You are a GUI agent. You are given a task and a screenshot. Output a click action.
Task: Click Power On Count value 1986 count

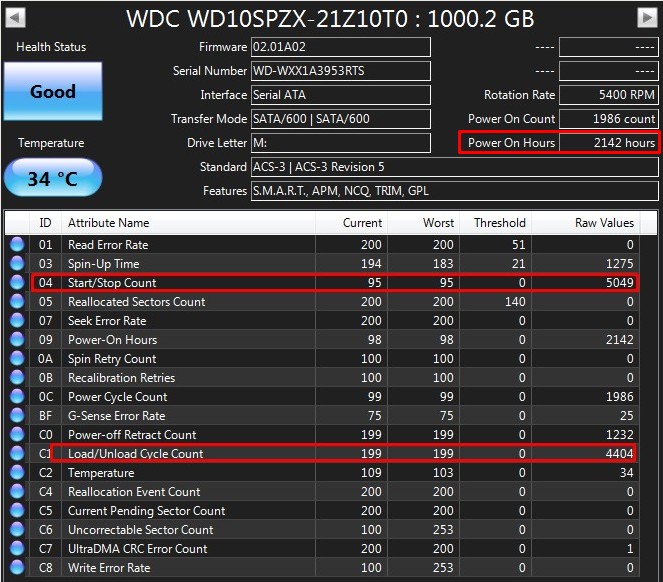pos(608,119)
